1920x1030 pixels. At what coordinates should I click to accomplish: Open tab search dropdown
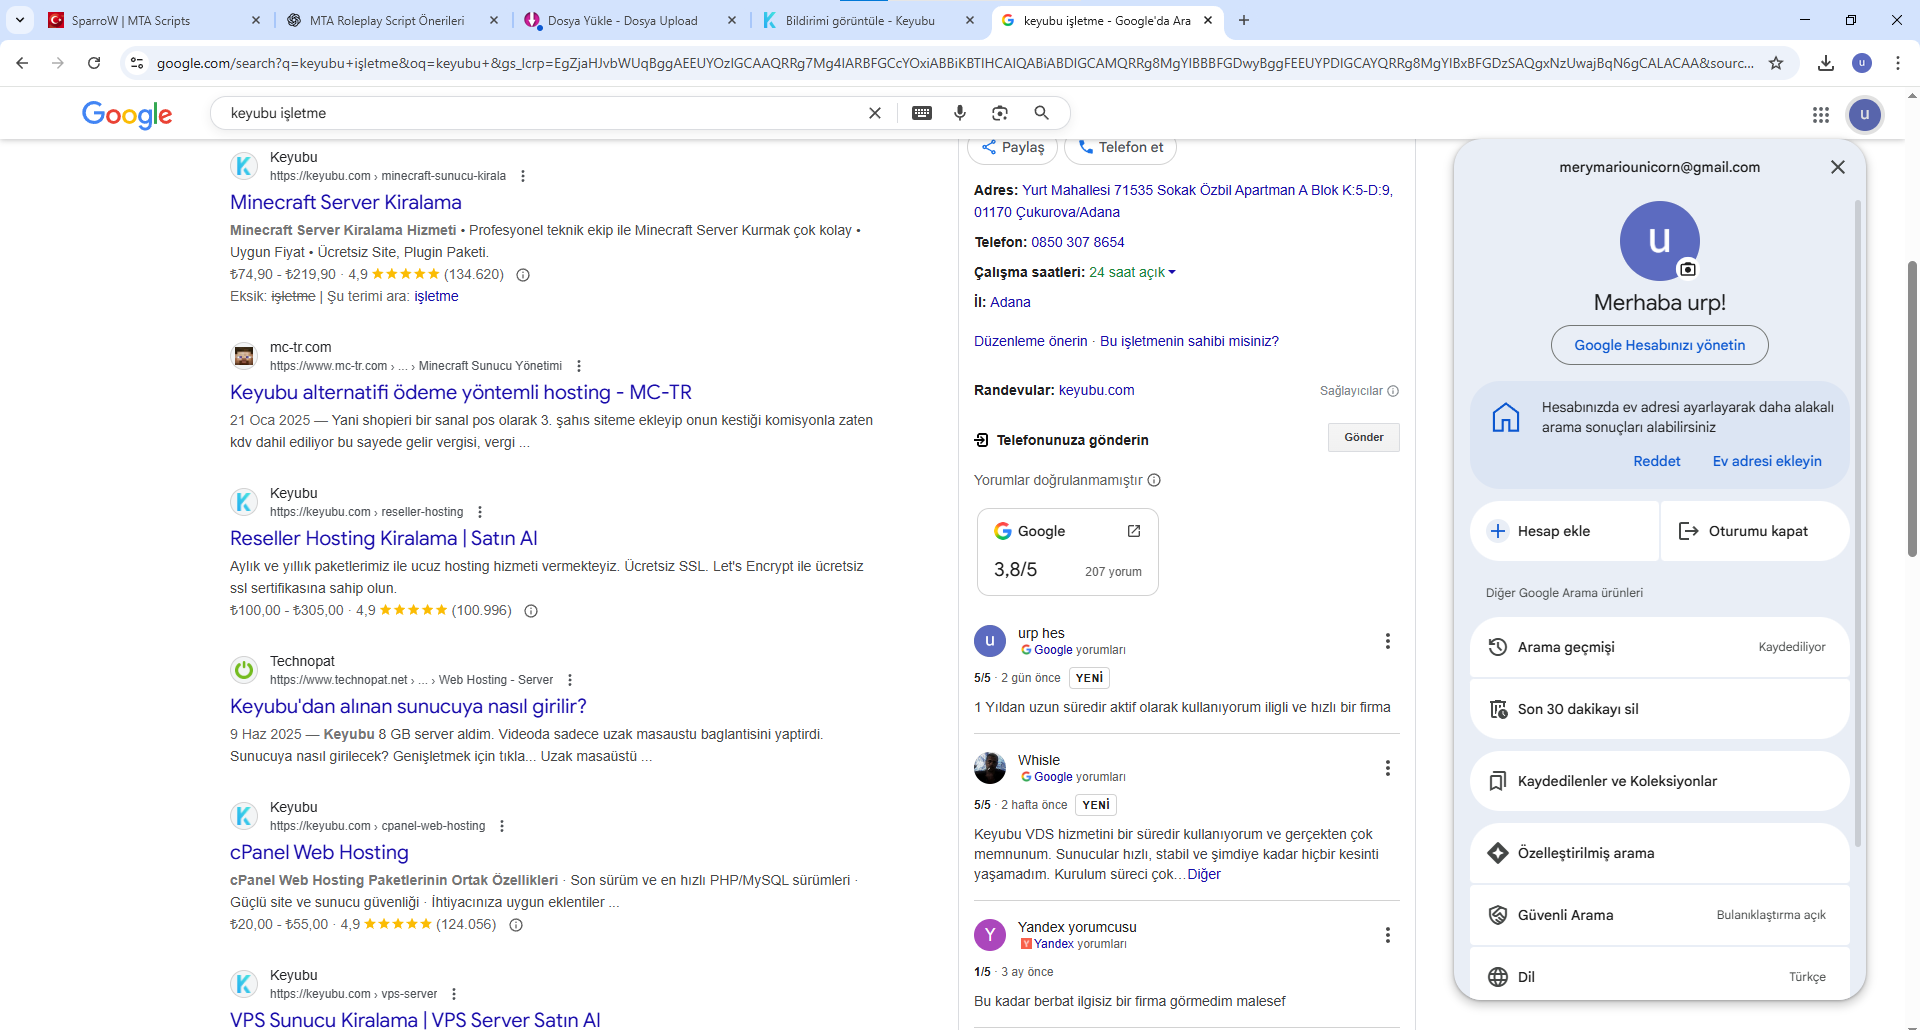[x=20, y=20]
